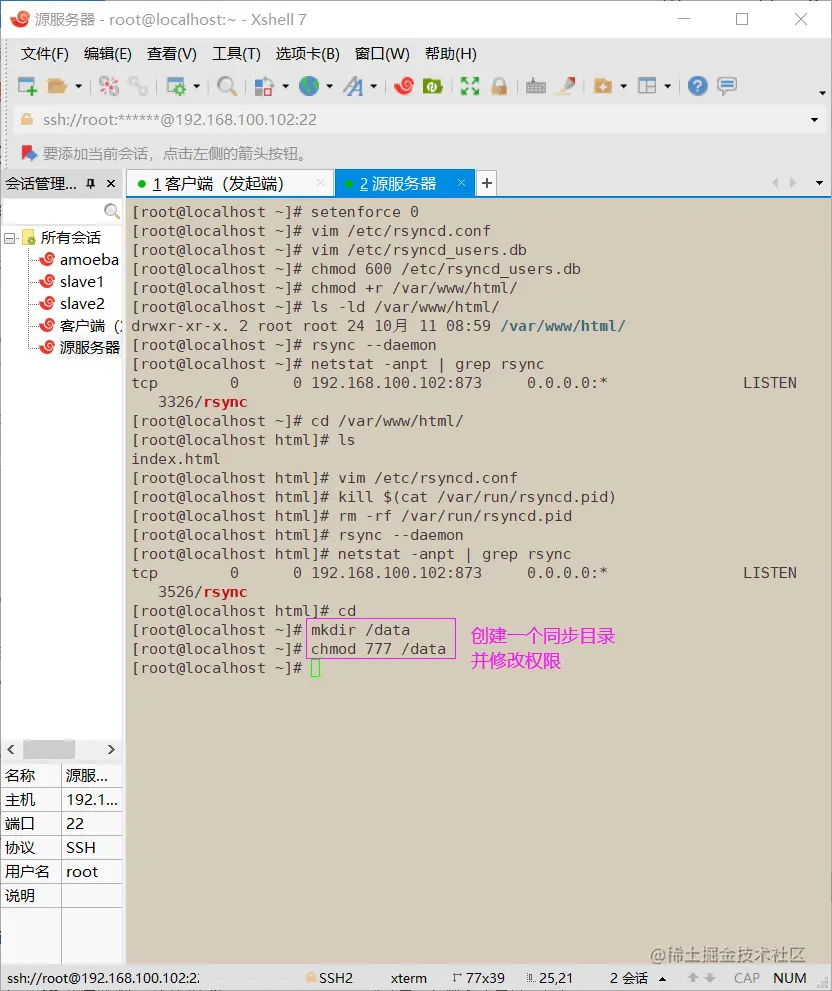Click the Disconnect toolbar icon

pyautogui.click(x=109, y=86)
